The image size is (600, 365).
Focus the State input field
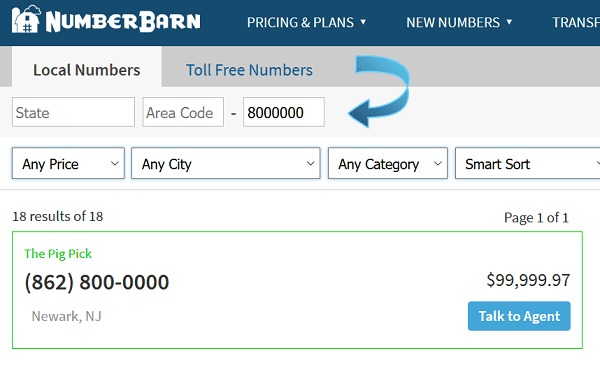[73, 112]
